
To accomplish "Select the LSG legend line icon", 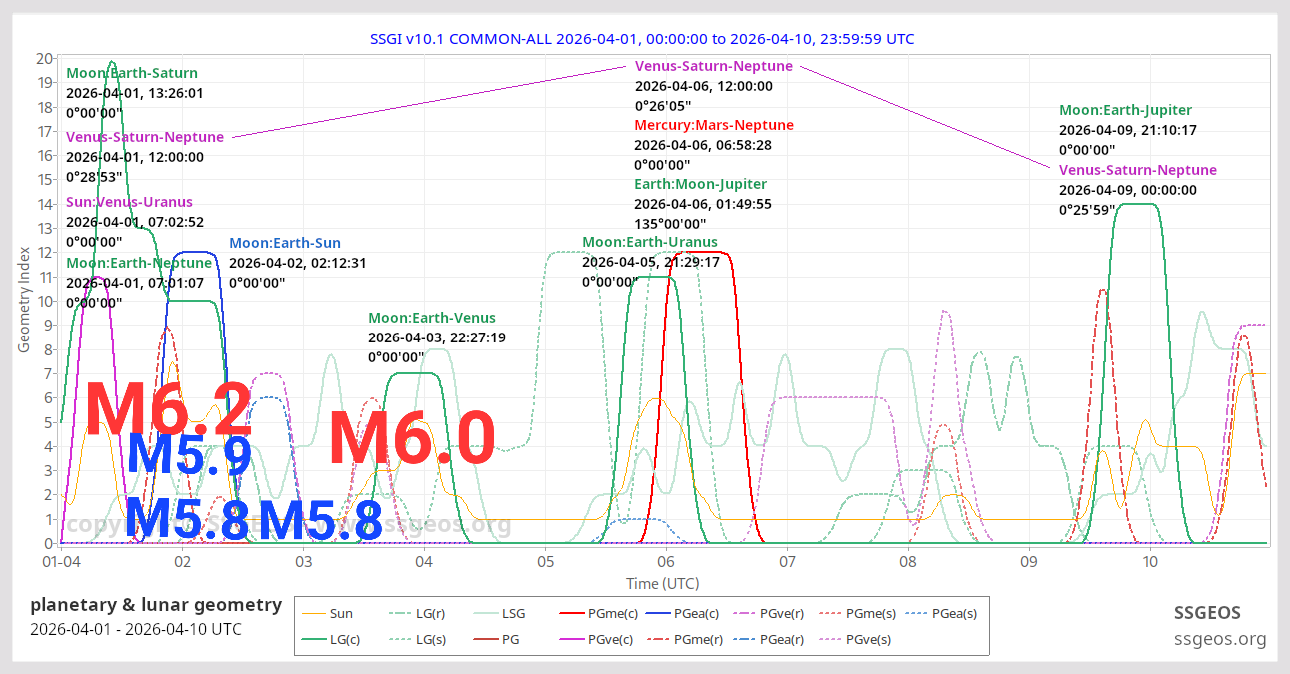I will pyautogui.click(x=485, y=612).
